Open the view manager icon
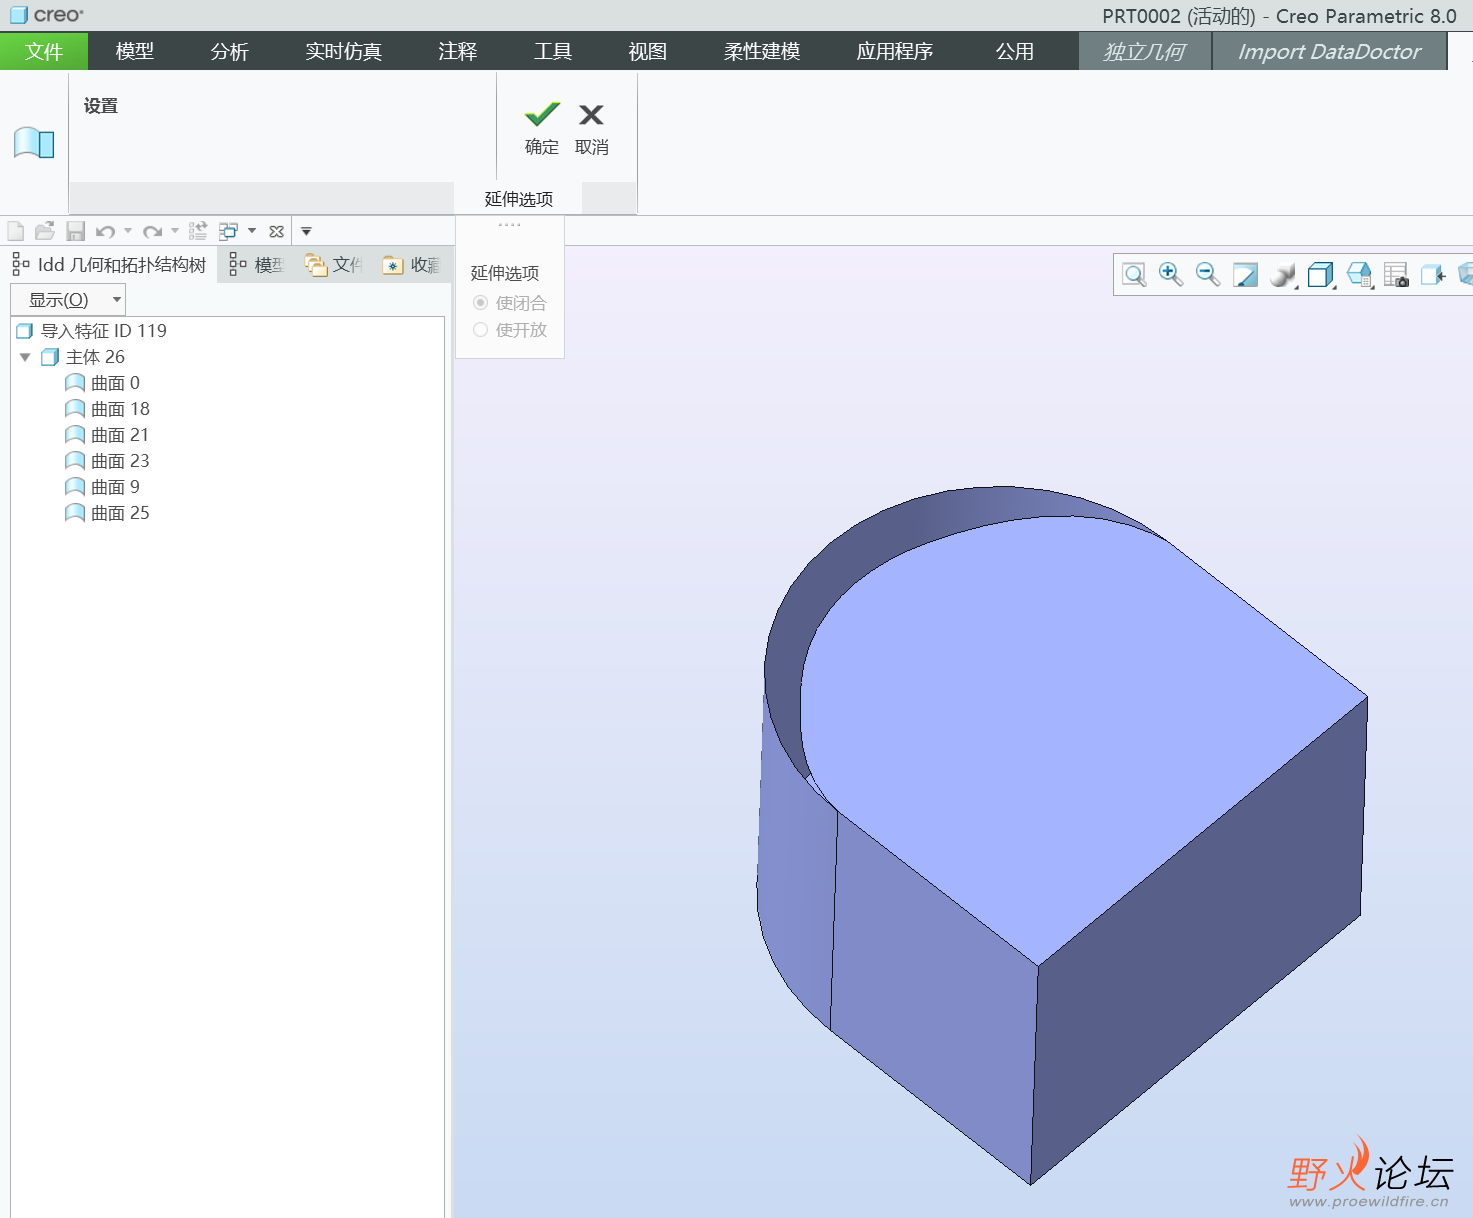Image resolution: width=1473 pixels, height=1218 pixels. tap(1359, 275)
